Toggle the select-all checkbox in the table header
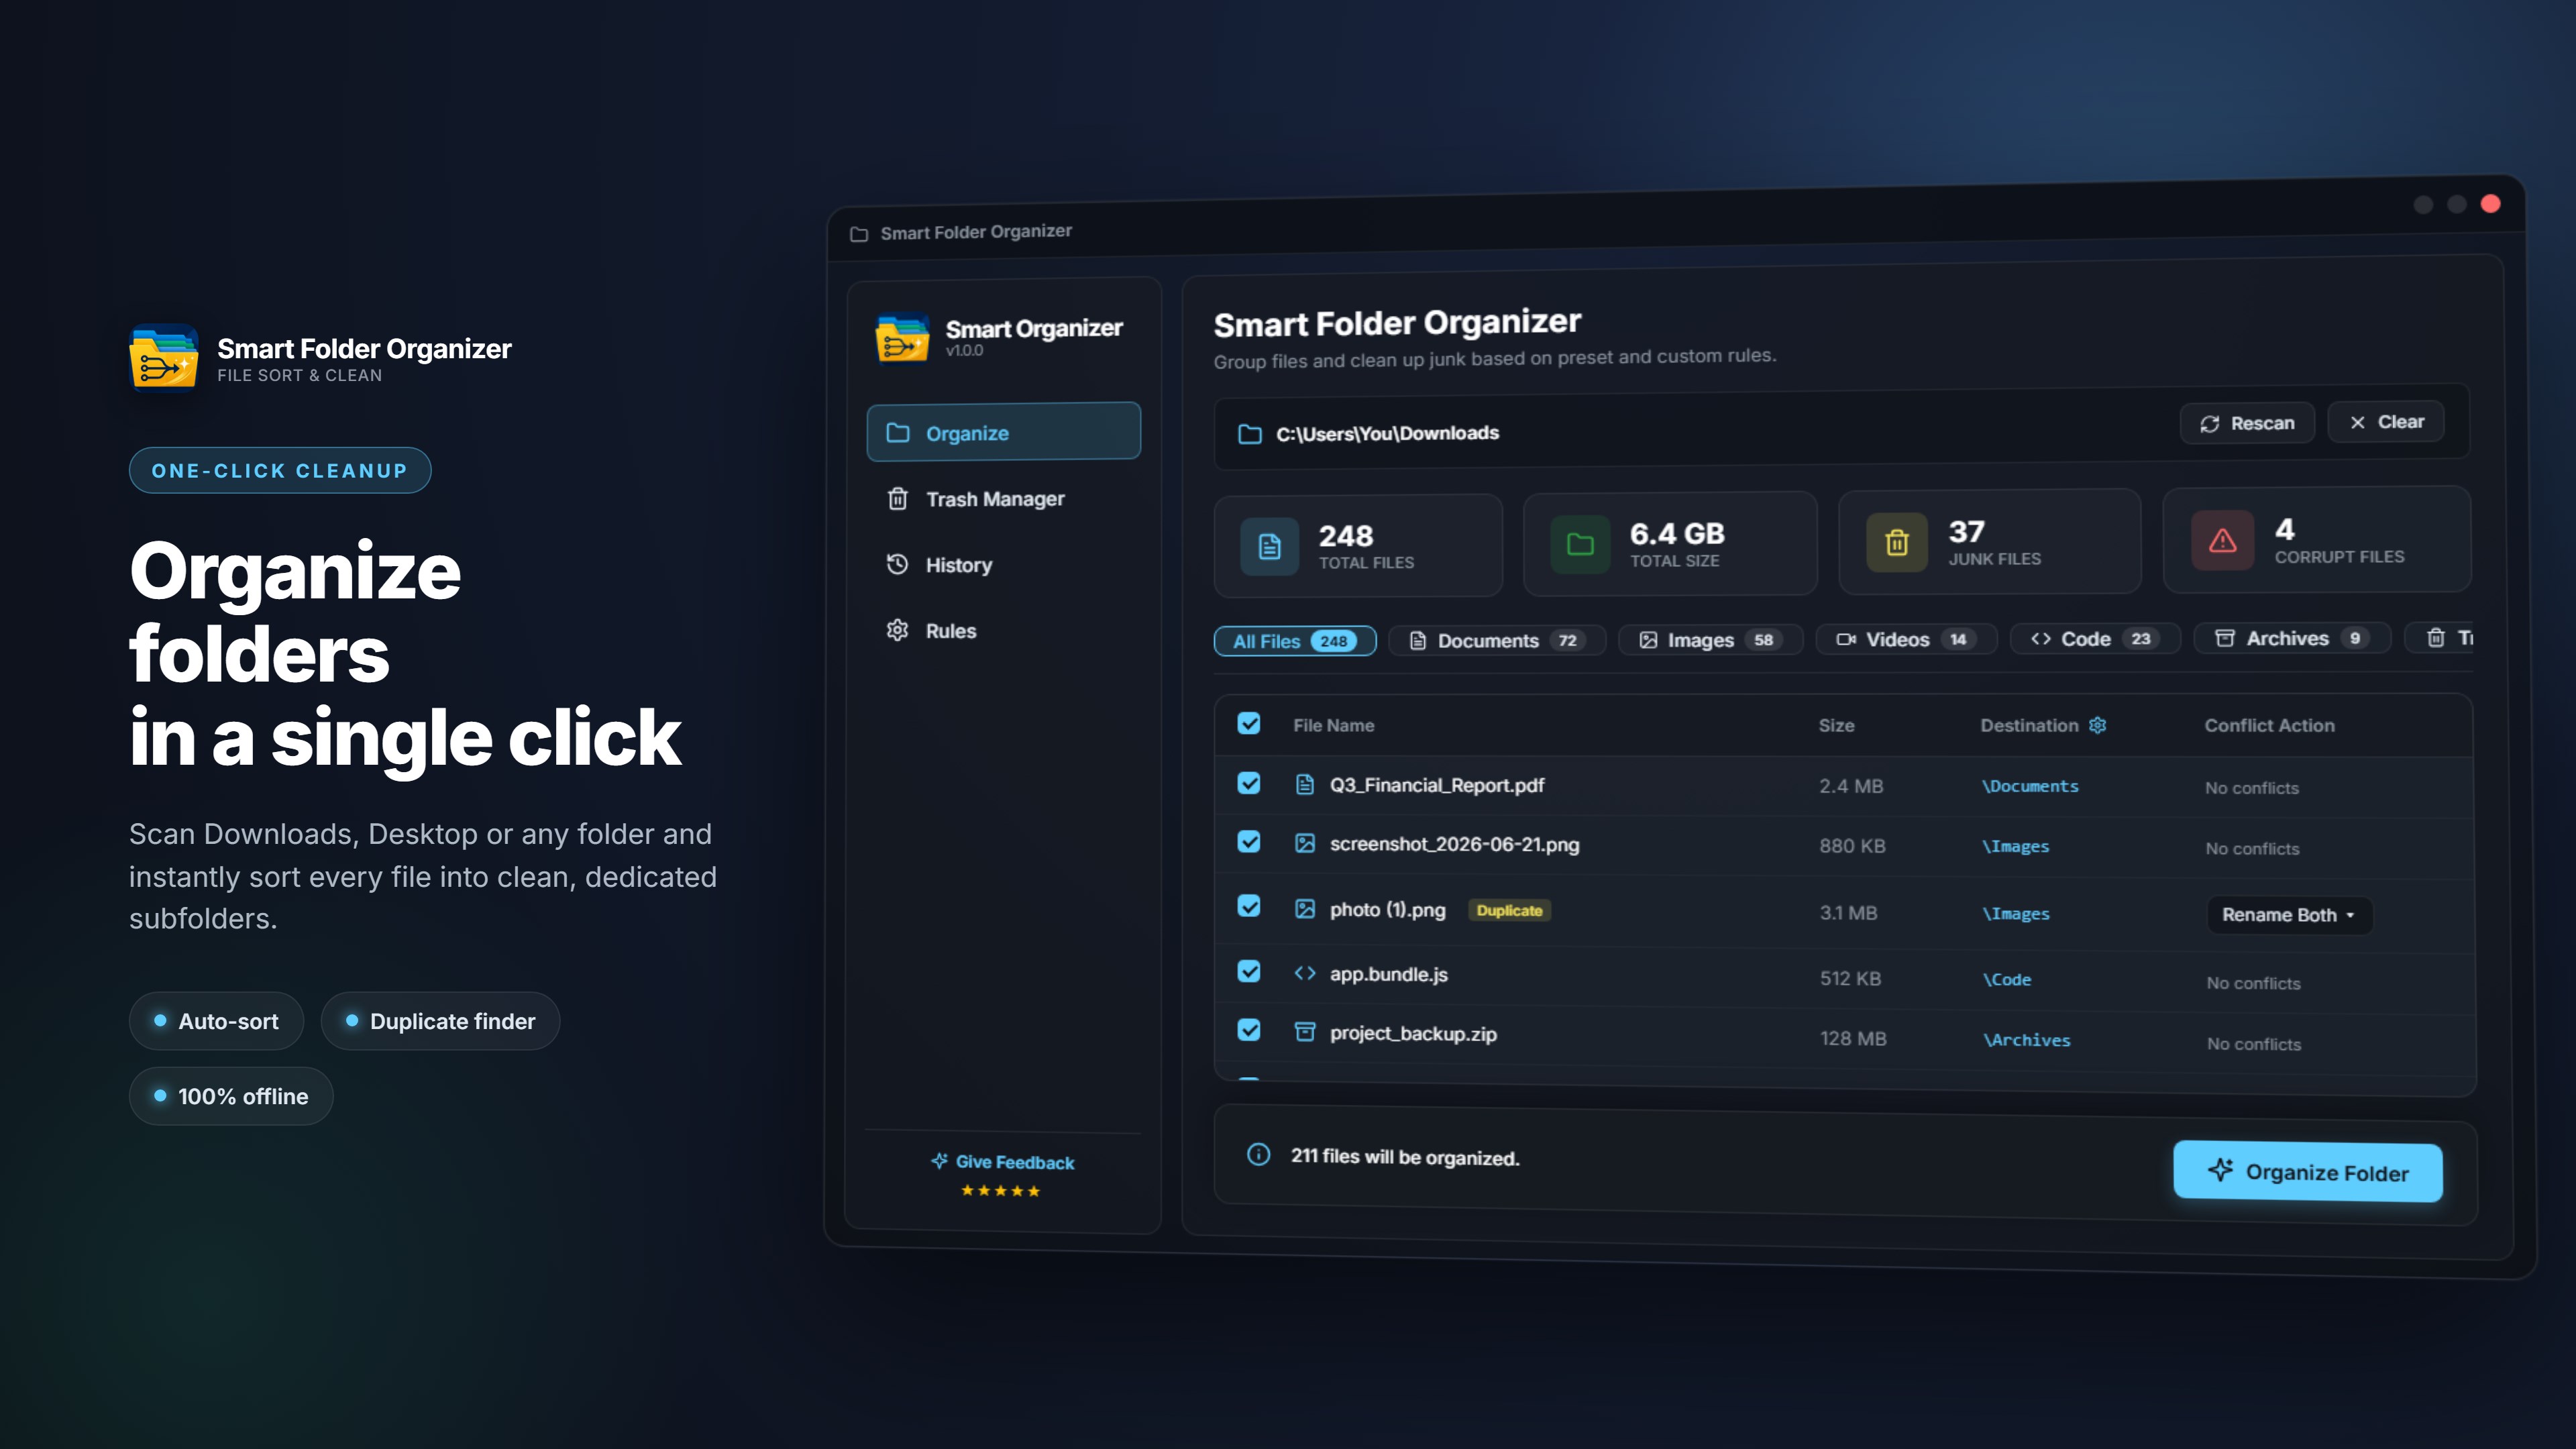The width and height of the screenshot is (2576, 1449). 1249,723
